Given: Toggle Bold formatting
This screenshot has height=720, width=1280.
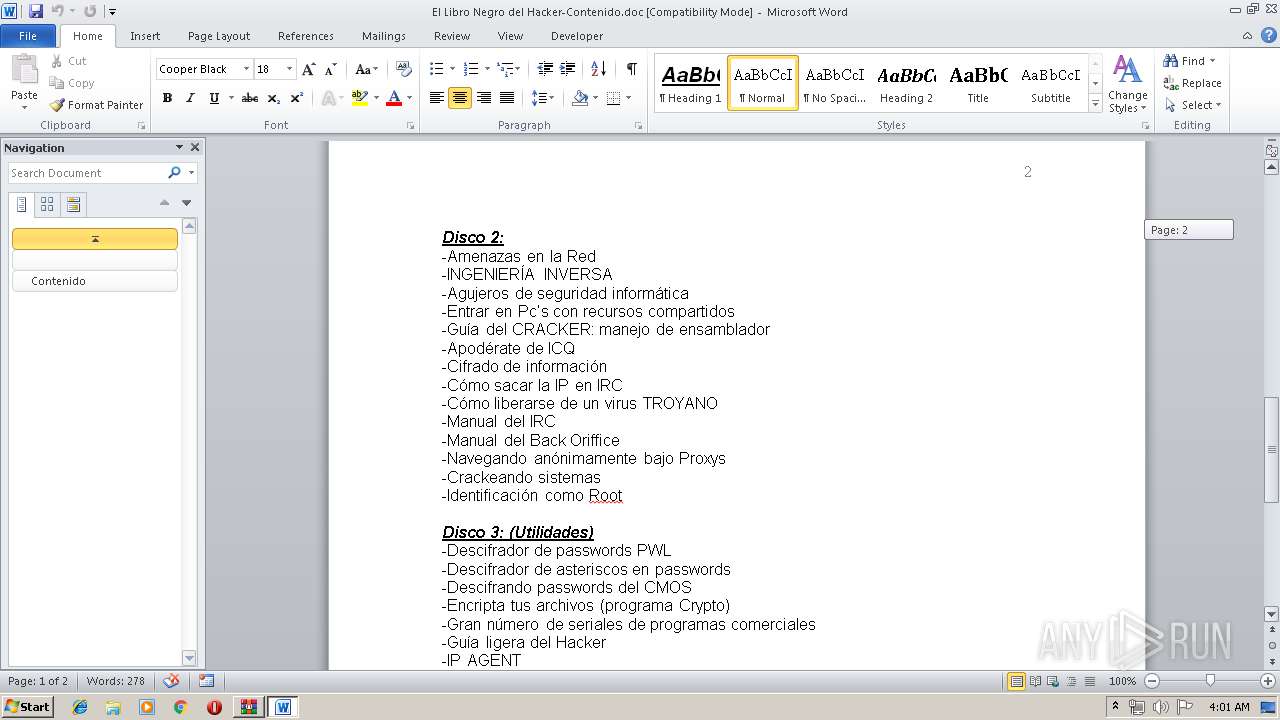Looking at the screenshot, I should (167, 98).
